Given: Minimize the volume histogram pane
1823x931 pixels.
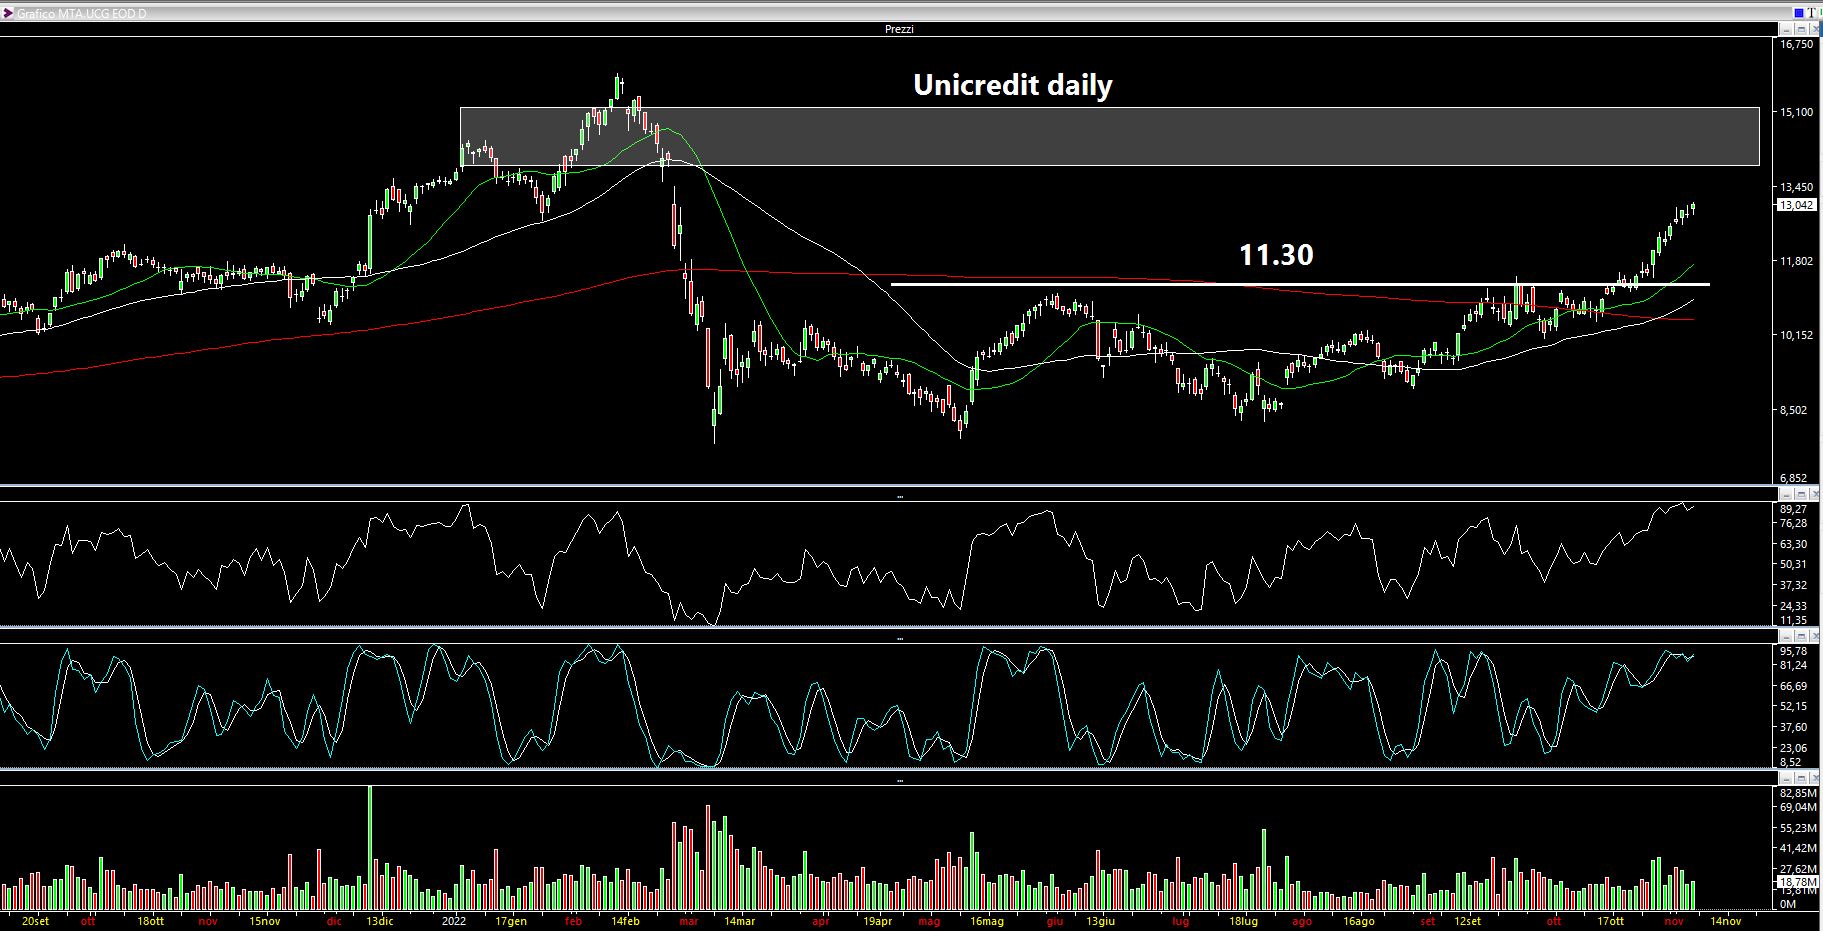Looking at the screenshot, I should (1786, 777).
